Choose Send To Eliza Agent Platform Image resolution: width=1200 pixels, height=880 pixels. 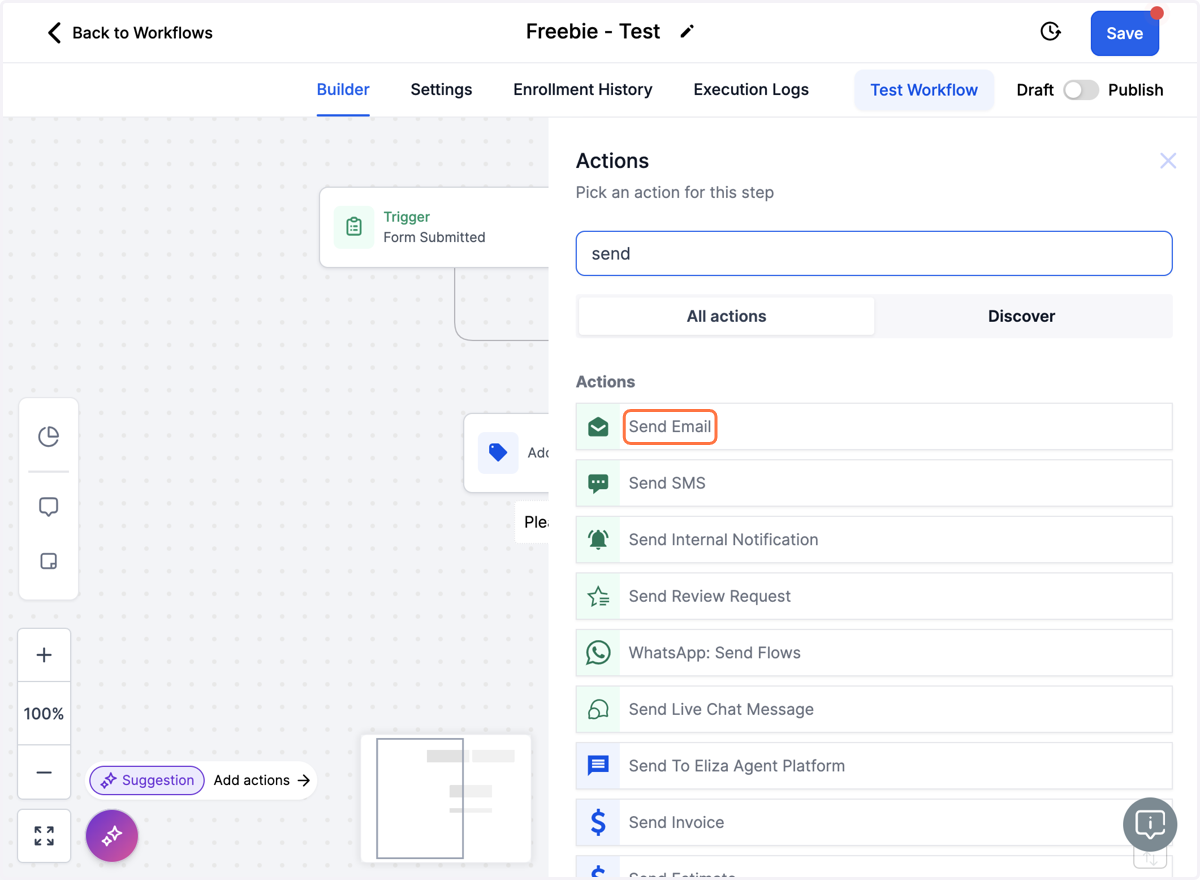[x=874, y=766]
